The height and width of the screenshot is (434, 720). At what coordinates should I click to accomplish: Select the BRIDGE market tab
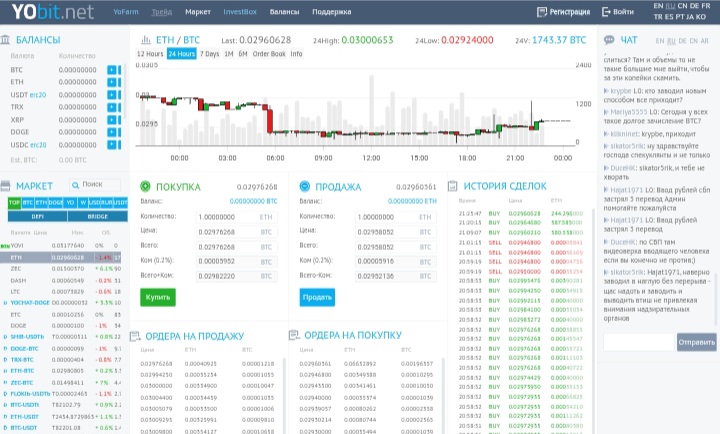click(98, 216)
